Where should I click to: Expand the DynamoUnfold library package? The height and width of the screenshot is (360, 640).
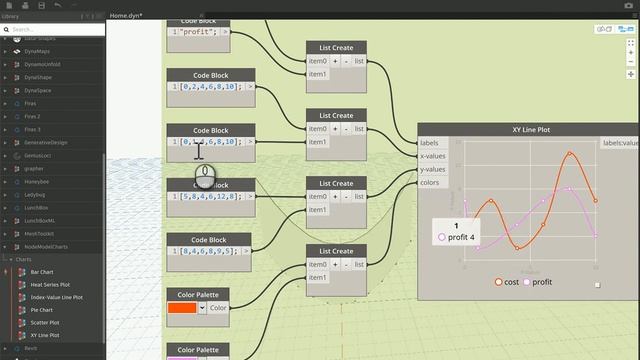coord(5,64)
